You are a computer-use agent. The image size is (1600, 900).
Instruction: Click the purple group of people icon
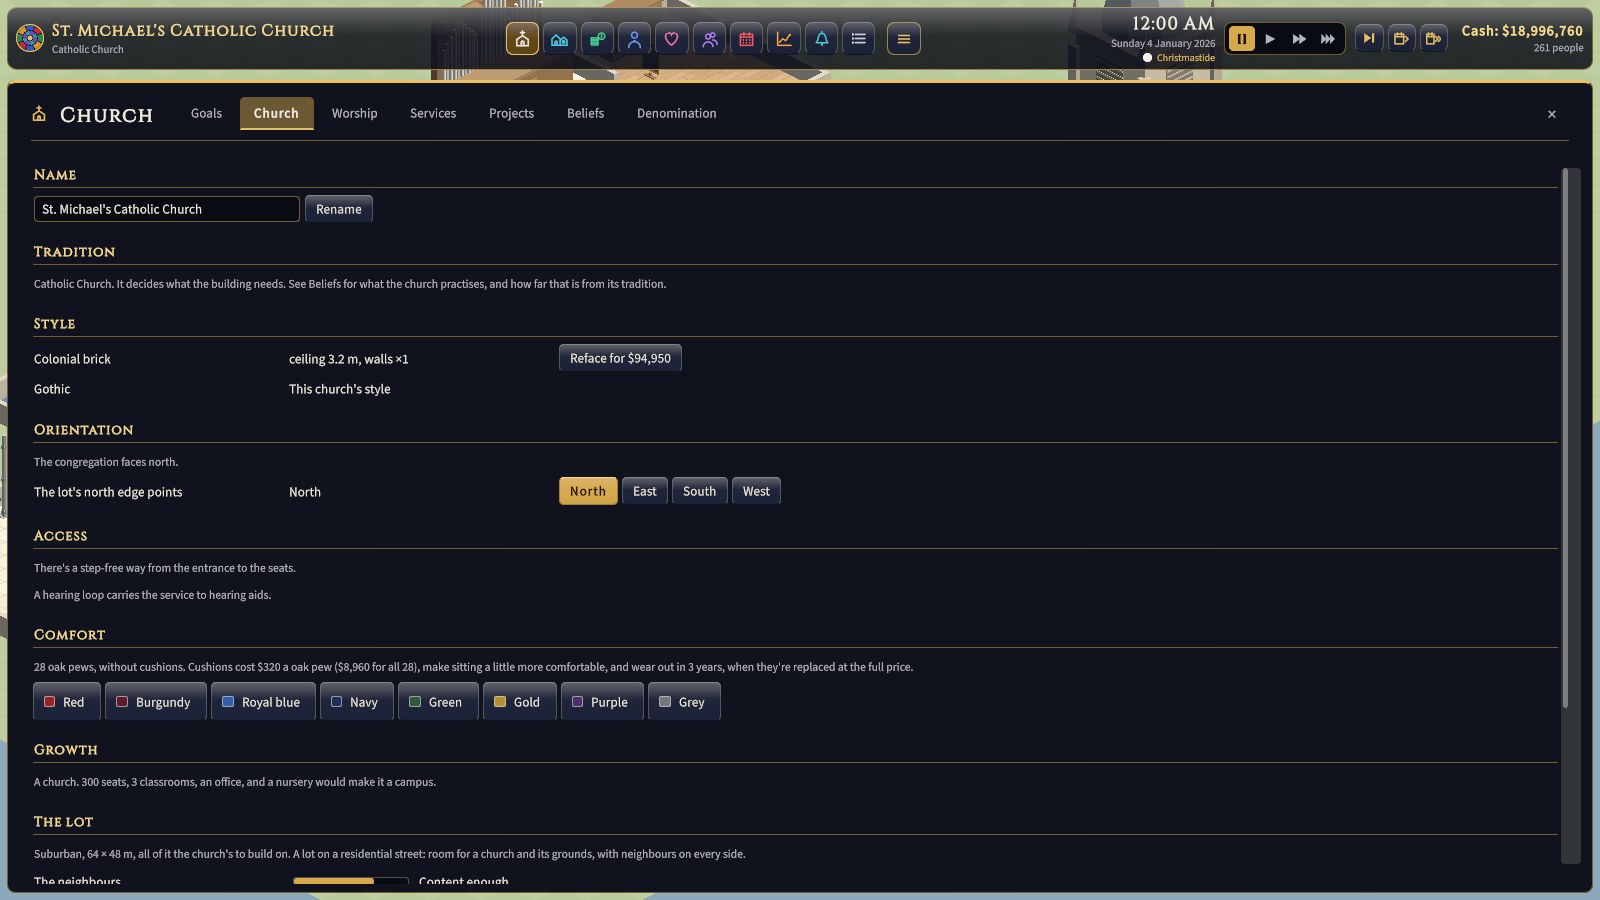709,39
